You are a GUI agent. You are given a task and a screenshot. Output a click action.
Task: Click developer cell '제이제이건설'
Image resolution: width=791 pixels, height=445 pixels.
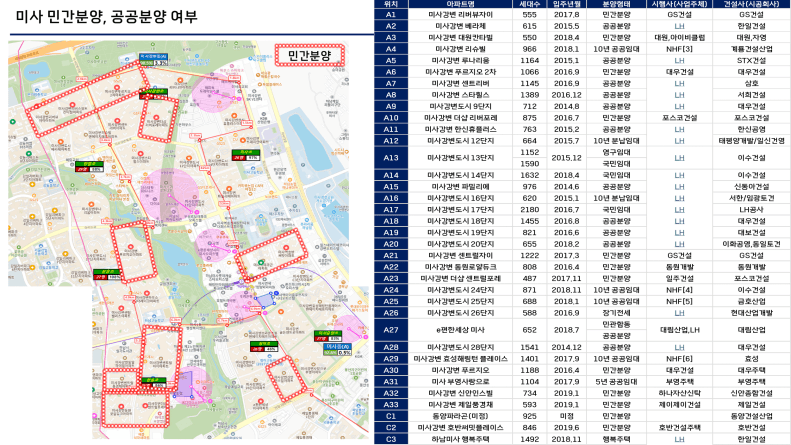[679, 405]
